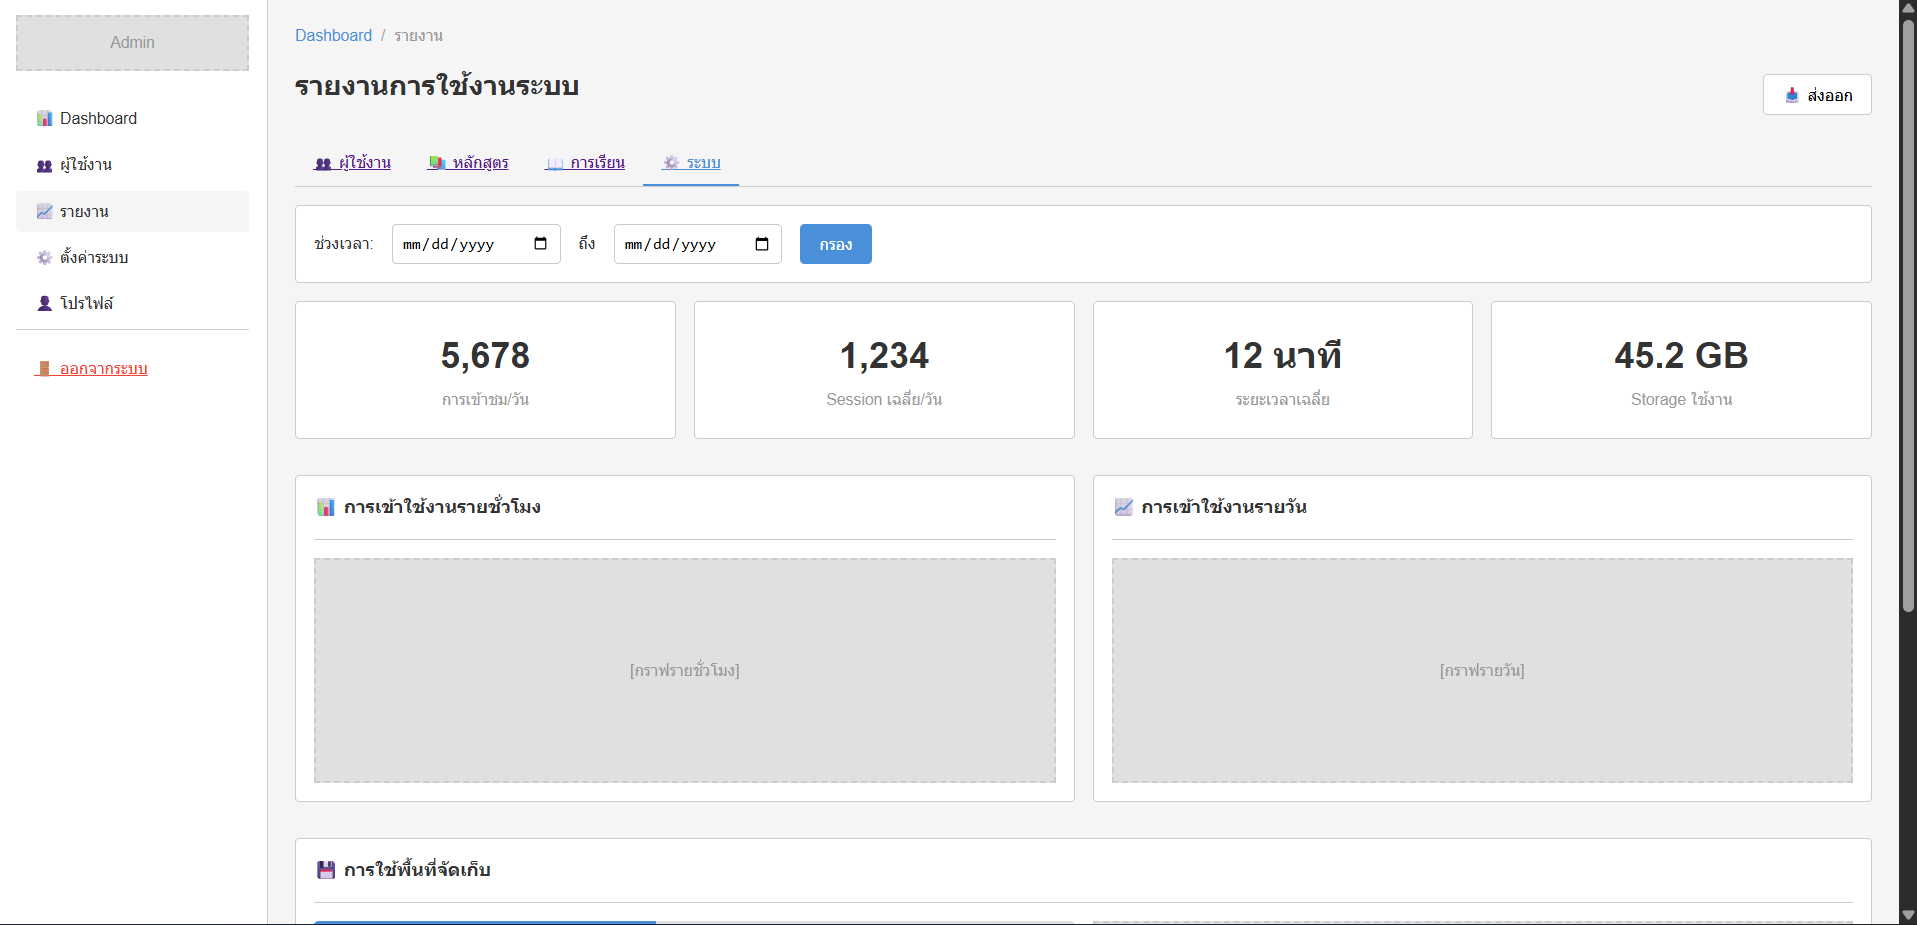Click the gear icon beside ตั้งค่าระบบ
1917x925 pixels.
[44, 258]
